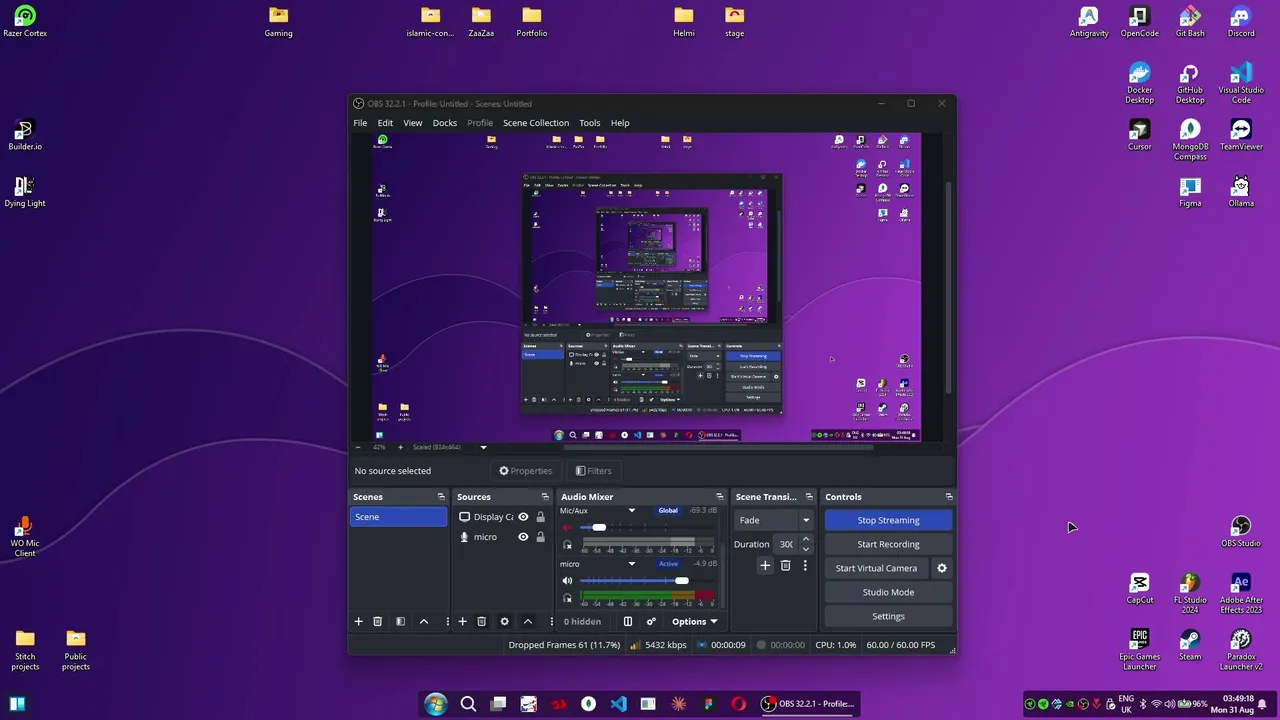Open the Mic/Aux channel dropdown arrow
1280x720 pixels.
click(631, 511)
